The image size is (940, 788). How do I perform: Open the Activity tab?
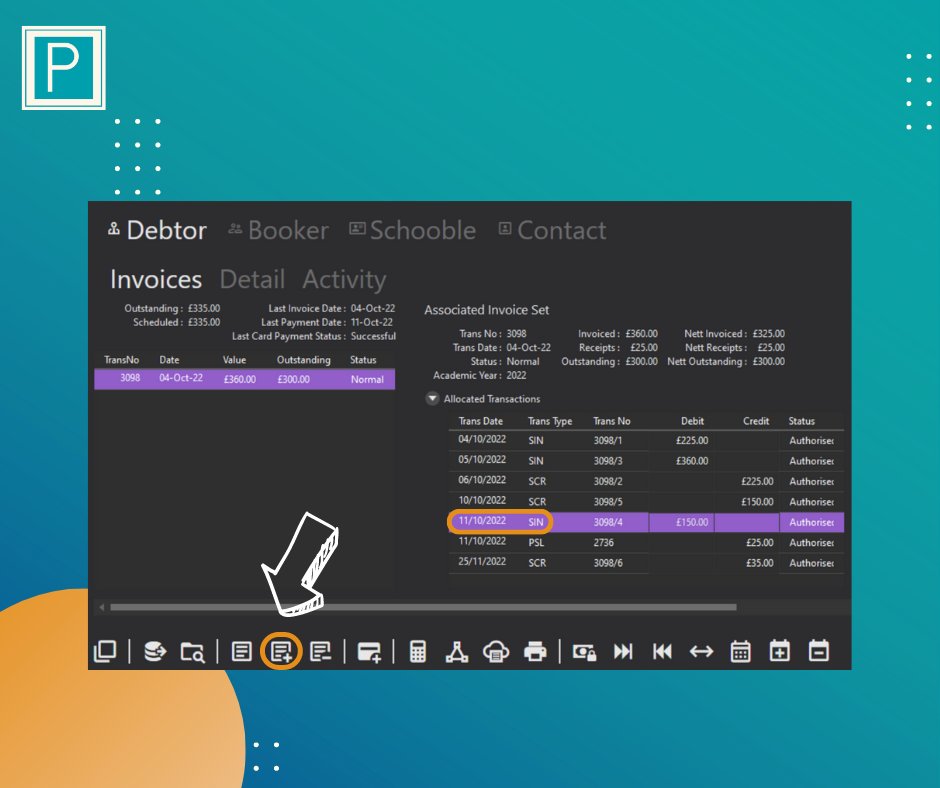344,279
